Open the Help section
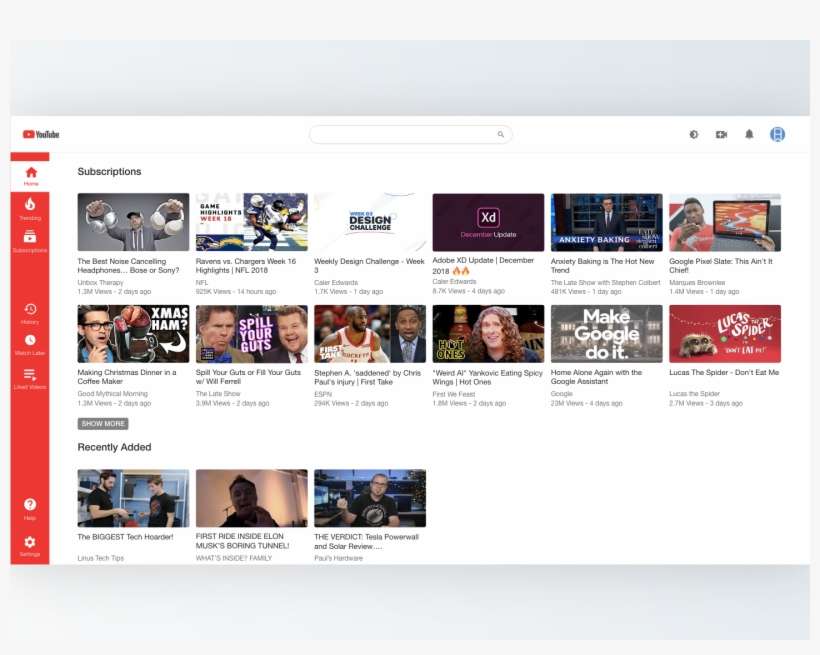820x655 pixels. (x=30, y=511)
